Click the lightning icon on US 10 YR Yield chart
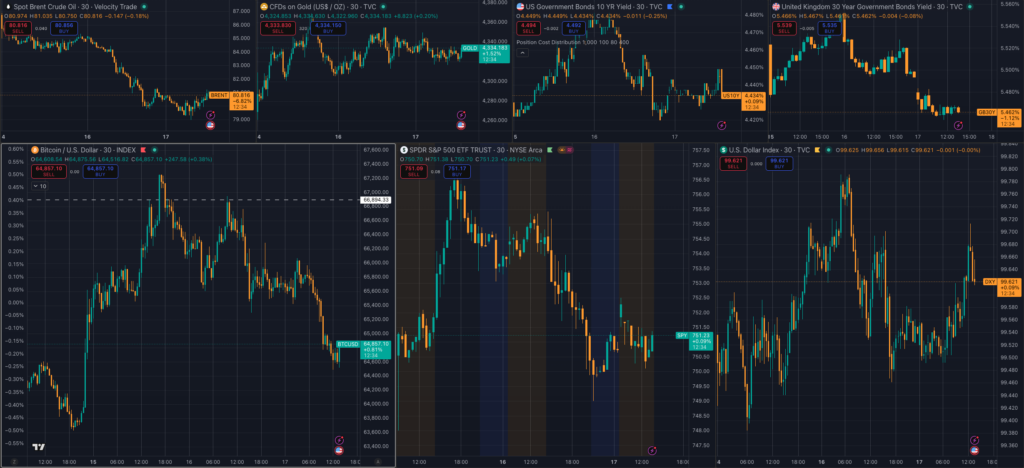Screen dimensions: 1024x468 (722, 124)
